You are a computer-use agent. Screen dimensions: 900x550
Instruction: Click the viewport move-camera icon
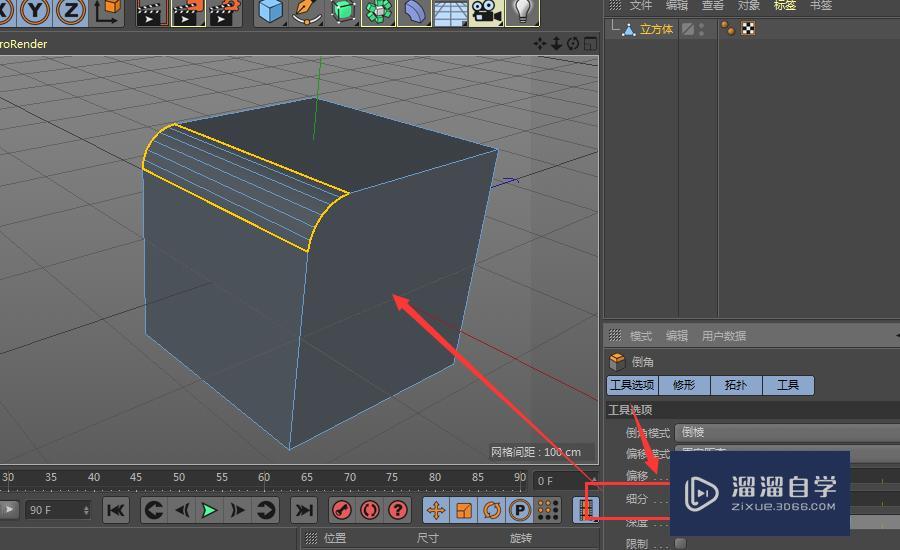click(539, 44)
